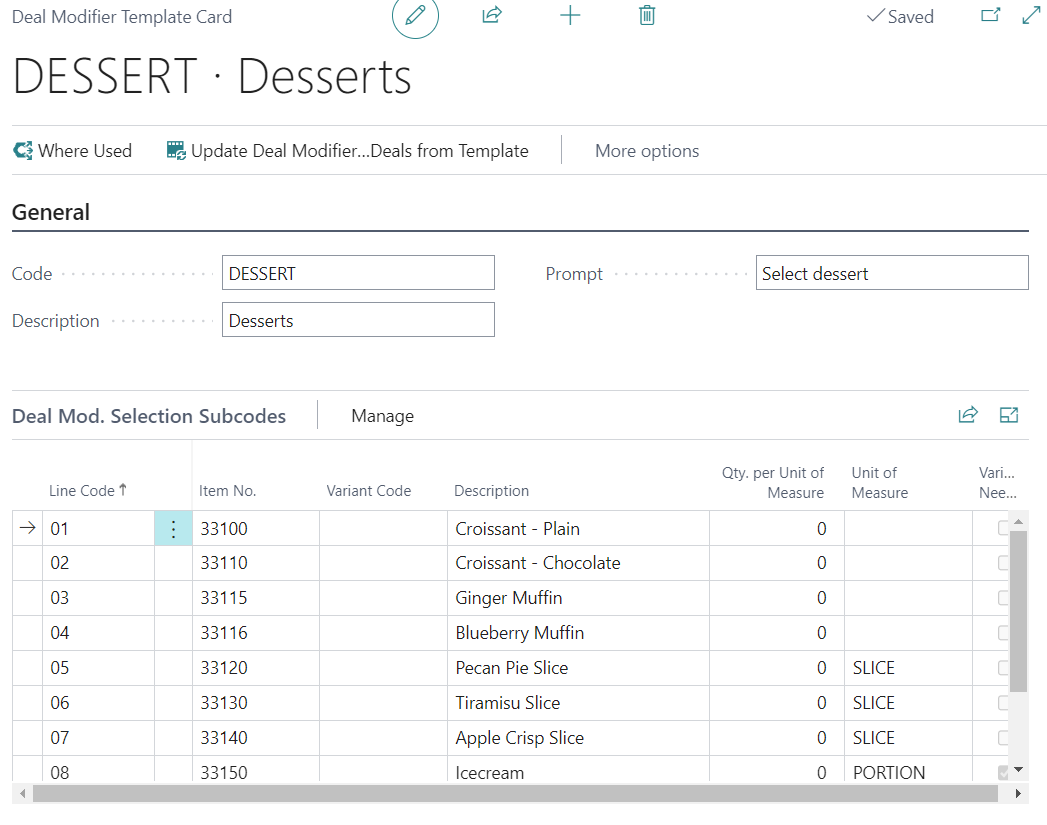This screenshot has width=1047, height=825.
Task: Click the subcodes share icon
Action: (967, 415)
